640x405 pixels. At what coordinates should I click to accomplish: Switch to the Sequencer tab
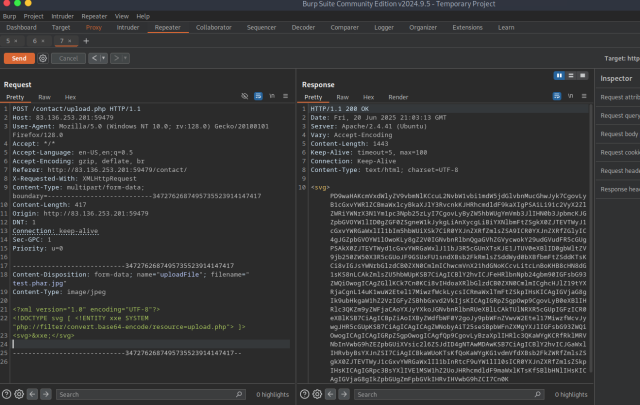261,27
